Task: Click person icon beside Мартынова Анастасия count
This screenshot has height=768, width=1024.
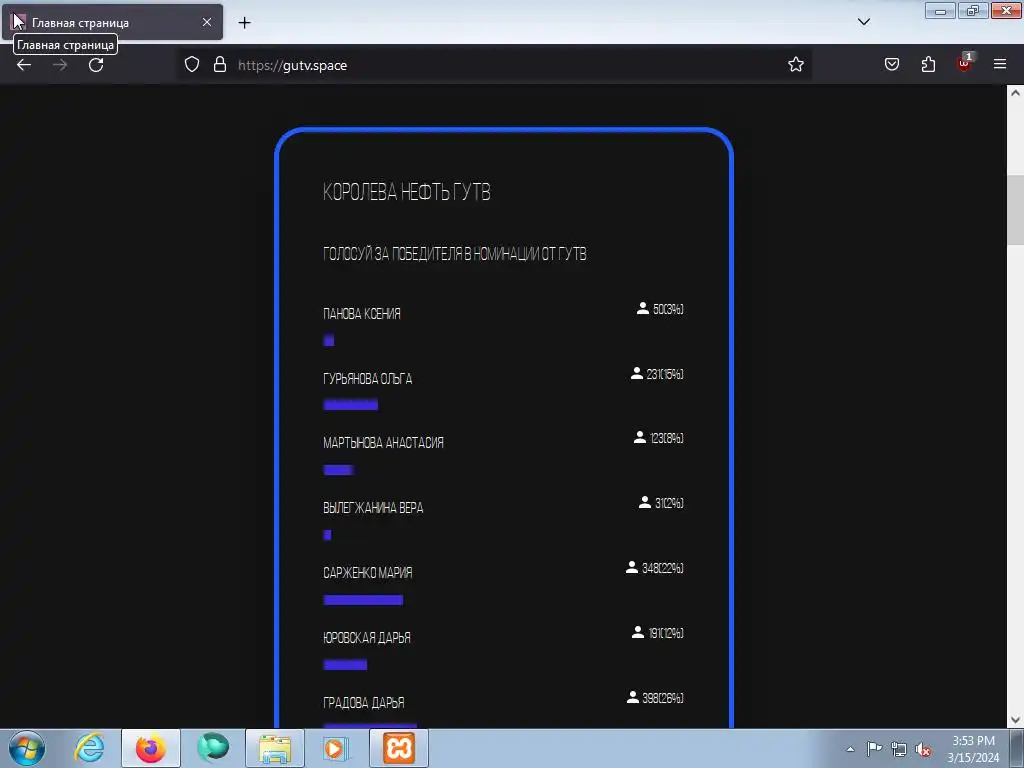Action: coord(639,438)
